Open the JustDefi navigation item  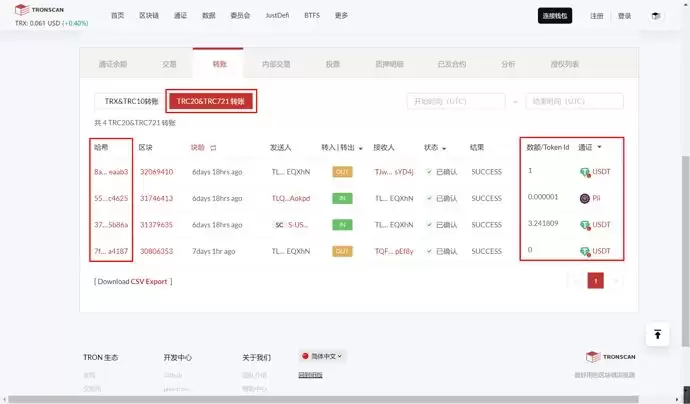click(277, 15)
